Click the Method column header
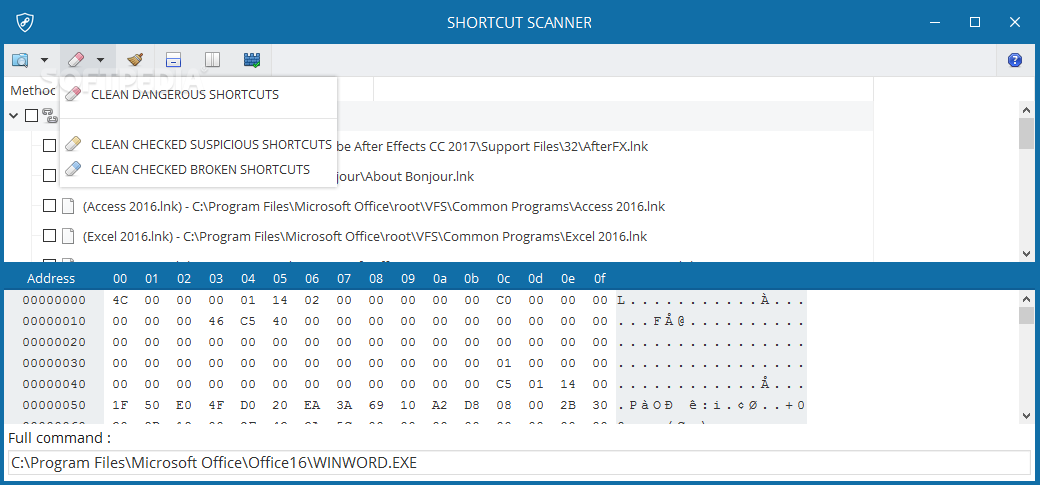This screenshot has width=1040, height=485. click(34, 90)
